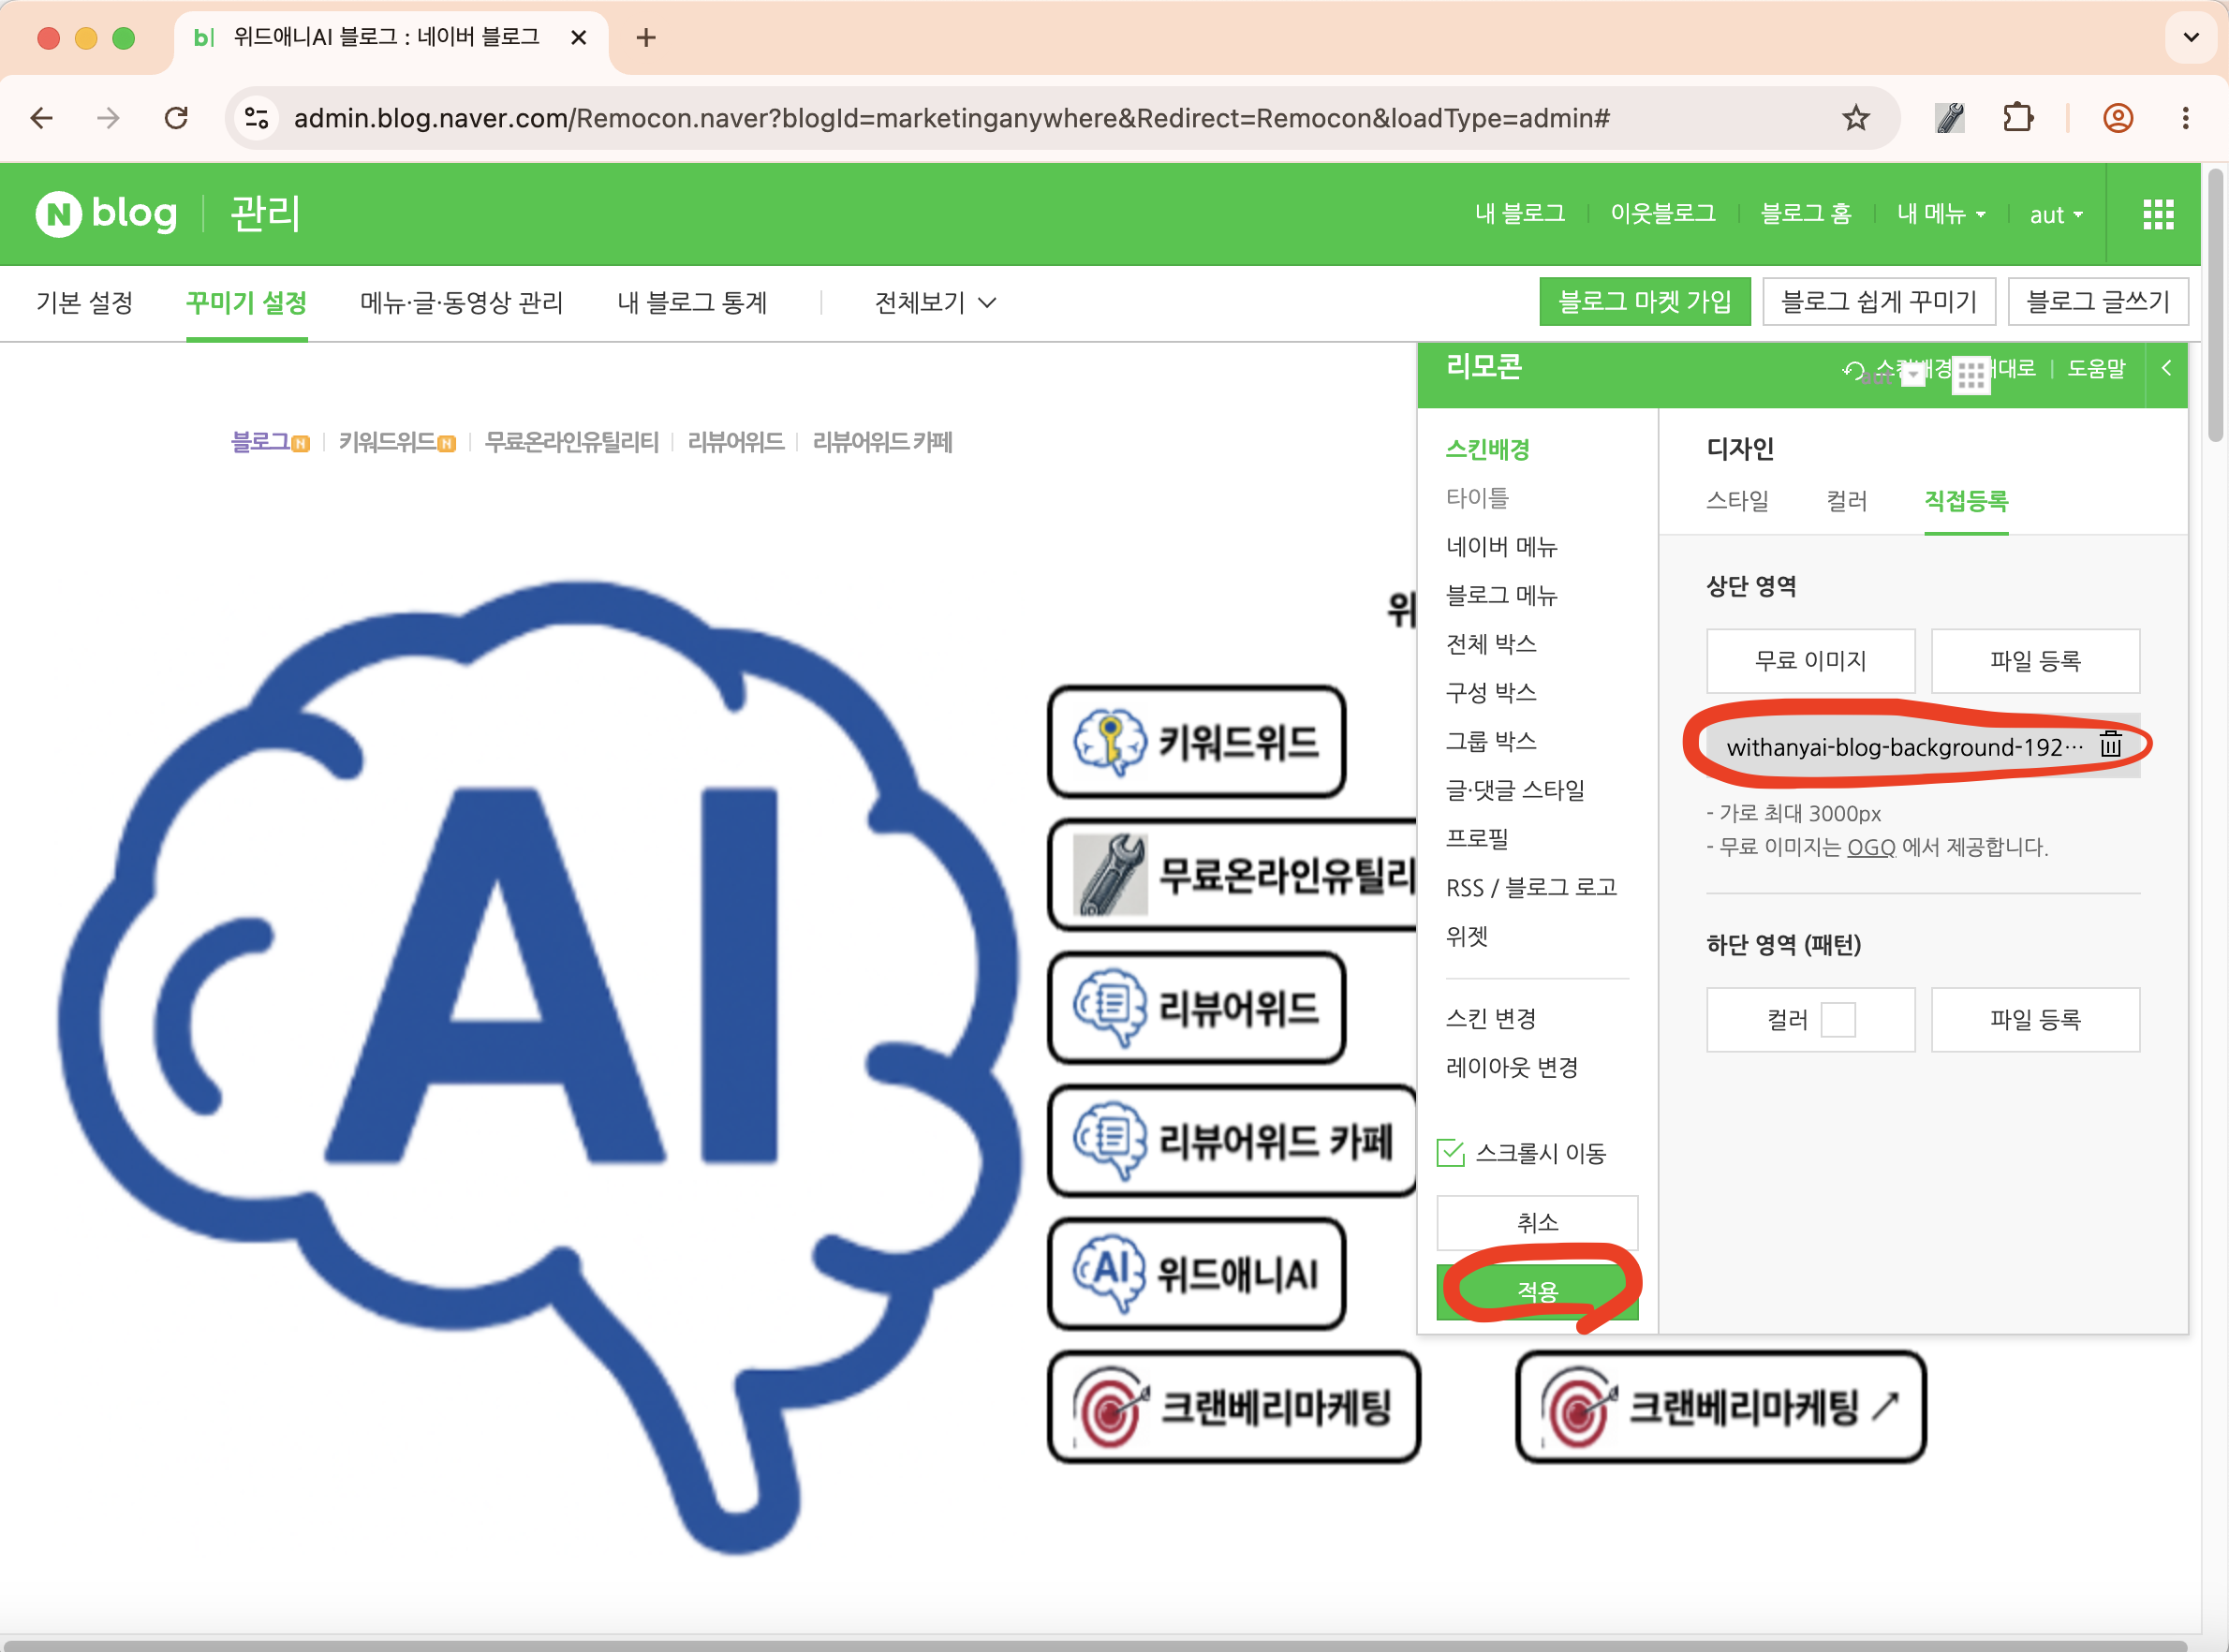
Task: Select 위젯 in the remocon menu
Action: (1467, 936)
